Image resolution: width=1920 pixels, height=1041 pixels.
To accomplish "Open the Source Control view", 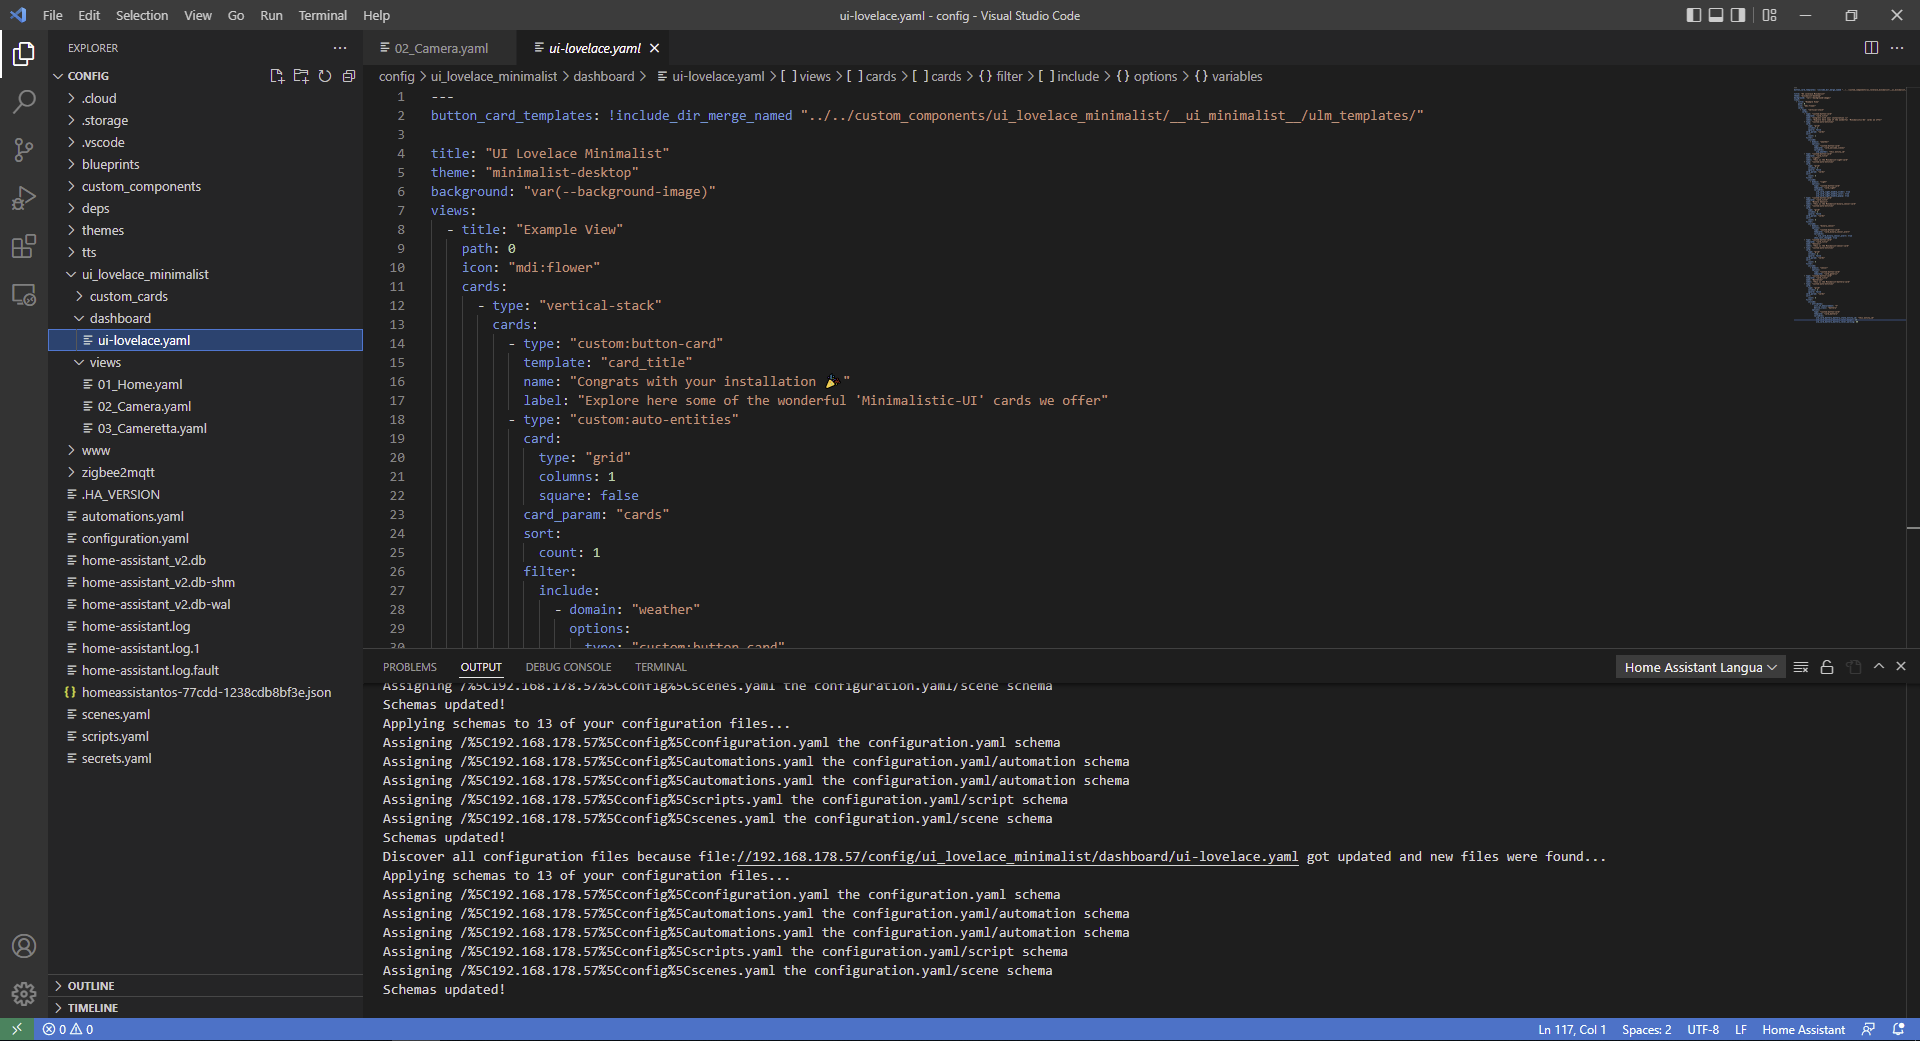I will click(24, 150).
